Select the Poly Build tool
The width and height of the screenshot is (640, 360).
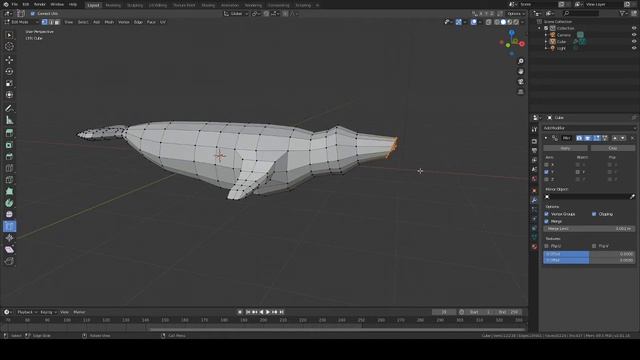pos(9,191)
